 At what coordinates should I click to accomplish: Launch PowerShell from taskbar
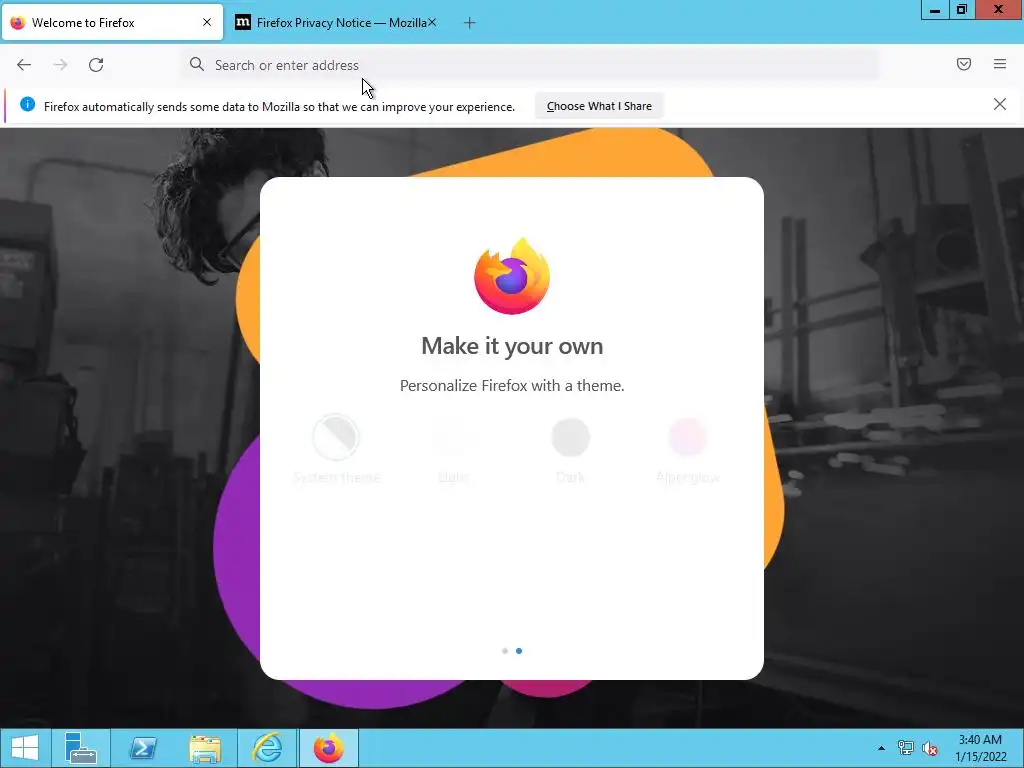coord(142,748)
